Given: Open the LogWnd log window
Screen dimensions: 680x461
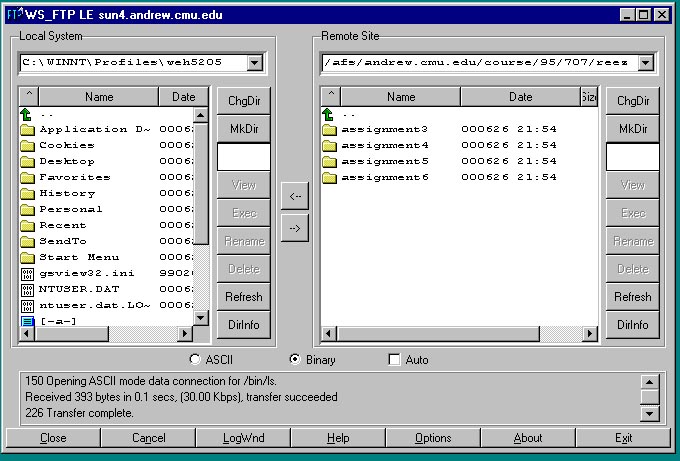Looking at the screenshot, I should coord(243,438).
